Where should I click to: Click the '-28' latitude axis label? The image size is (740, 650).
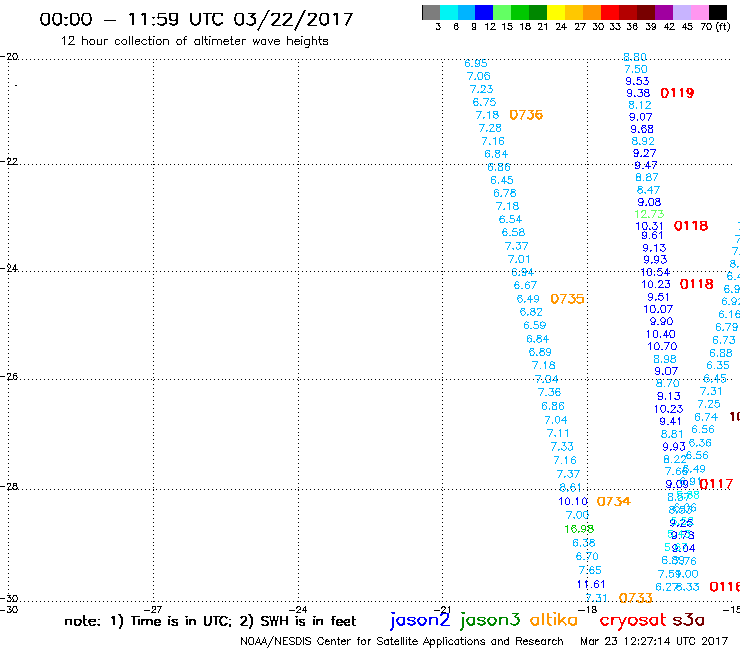(9, 486)
